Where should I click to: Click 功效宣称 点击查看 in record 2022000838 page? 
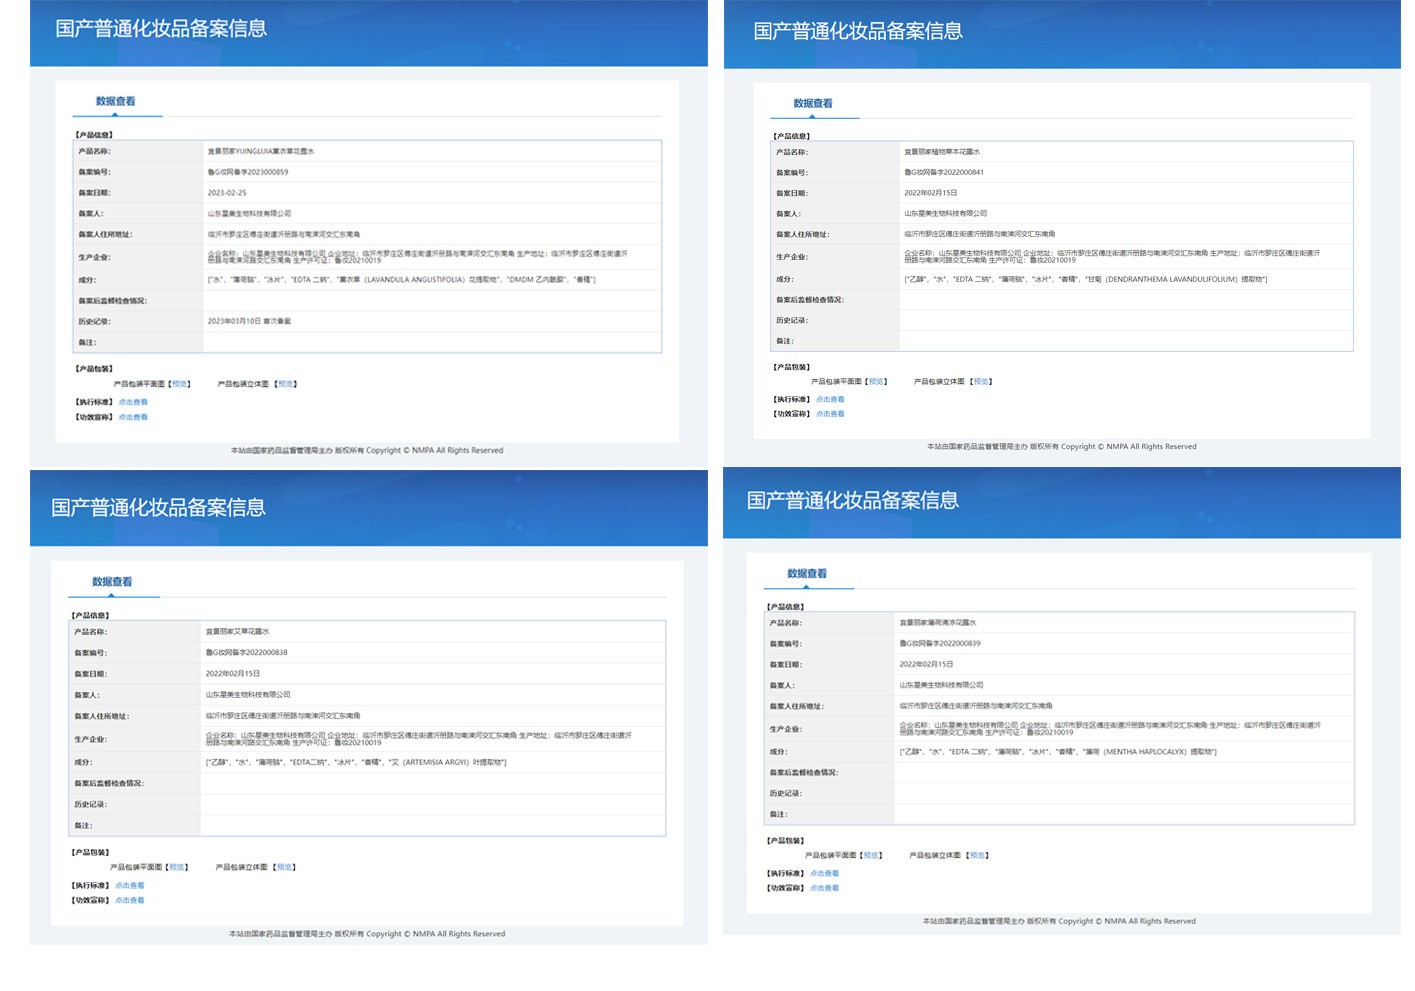[x=130, y=900]
